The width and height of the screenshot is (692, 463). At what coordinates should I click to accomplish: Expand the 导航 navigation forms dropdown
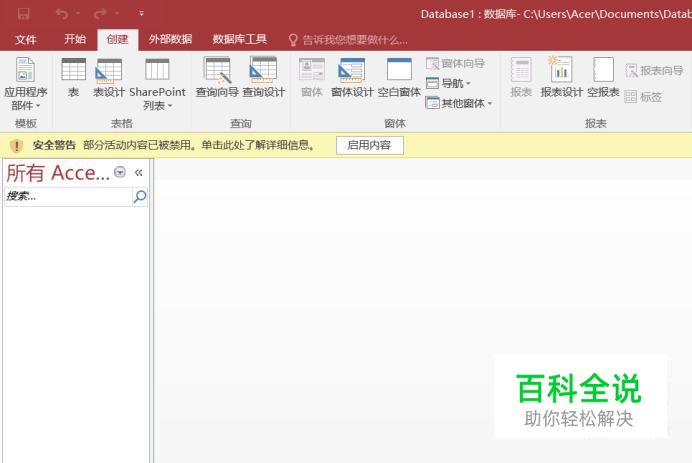[x=448, y=83]
